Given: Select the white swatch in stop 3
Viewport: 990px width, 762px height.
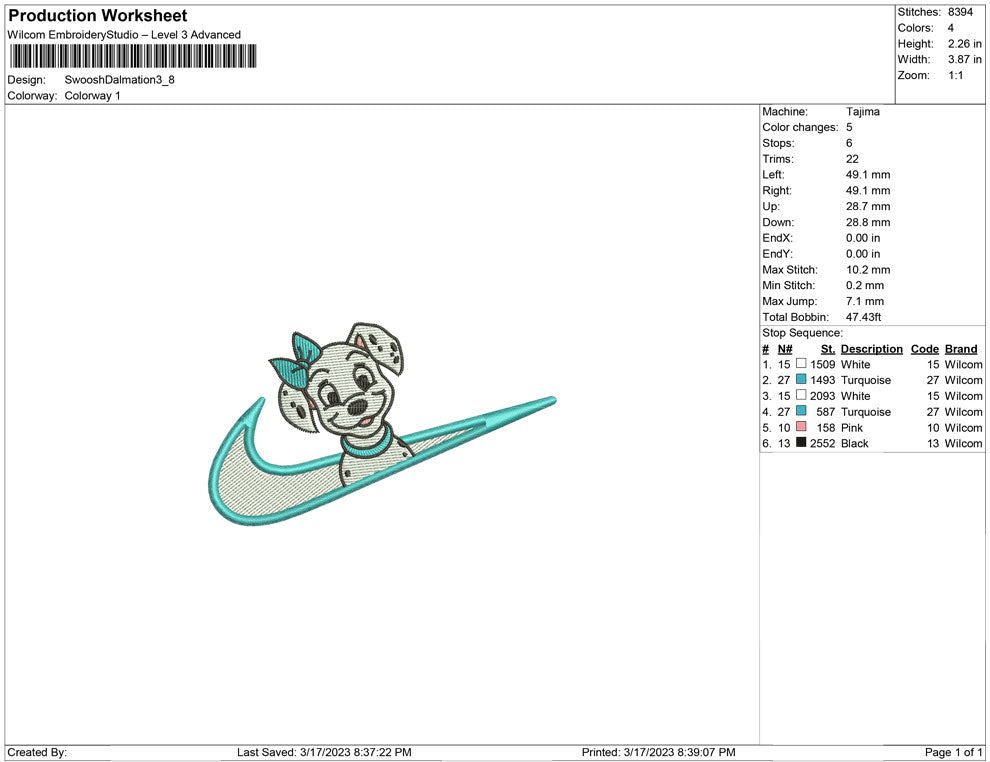Looking at the screenshot, I should point(801,395).
